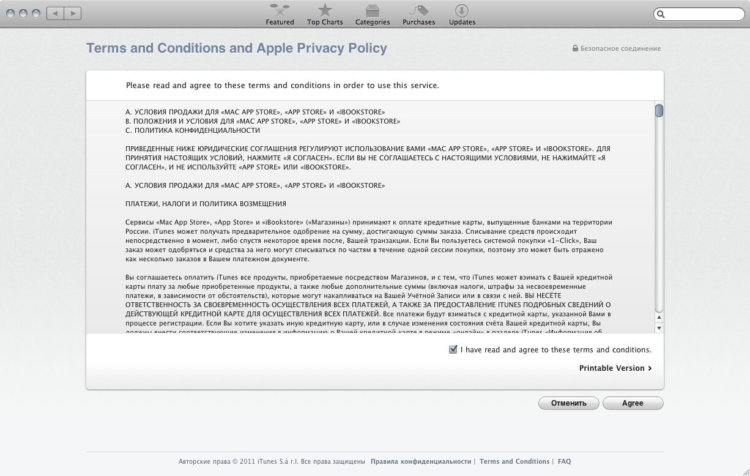Click the scrollbar down arrow
Viewport: 750px width, 476px height.
click(x=659, y=328)
